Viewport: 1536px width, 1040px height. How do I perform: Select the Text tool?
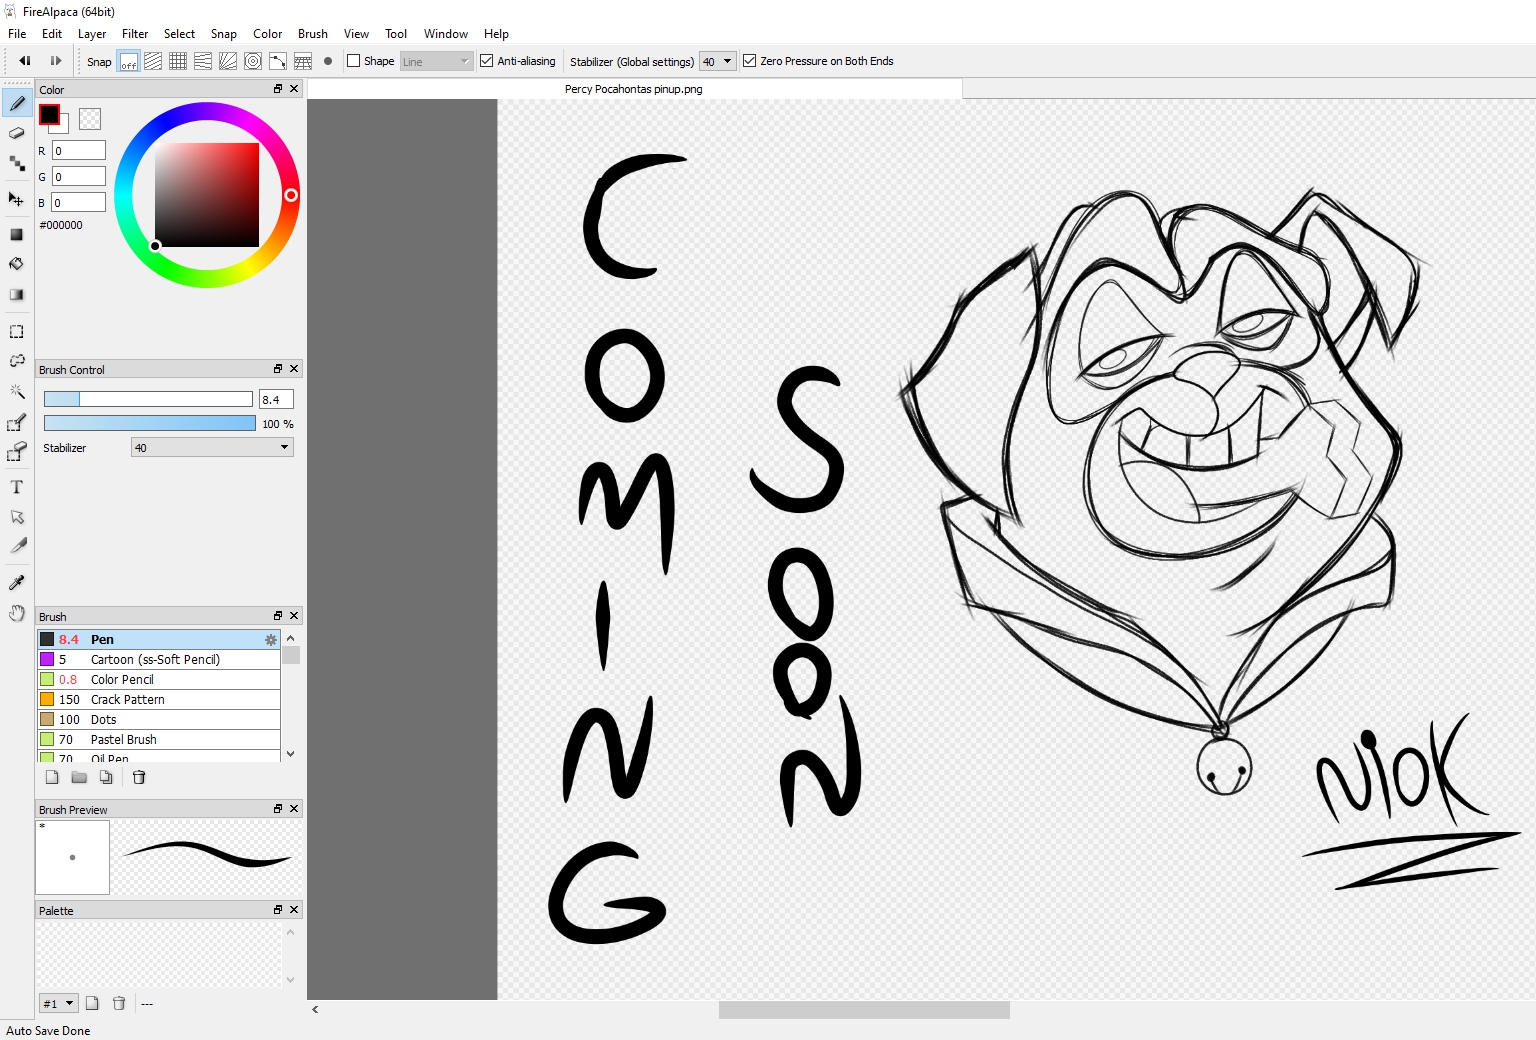pos(17,487)
